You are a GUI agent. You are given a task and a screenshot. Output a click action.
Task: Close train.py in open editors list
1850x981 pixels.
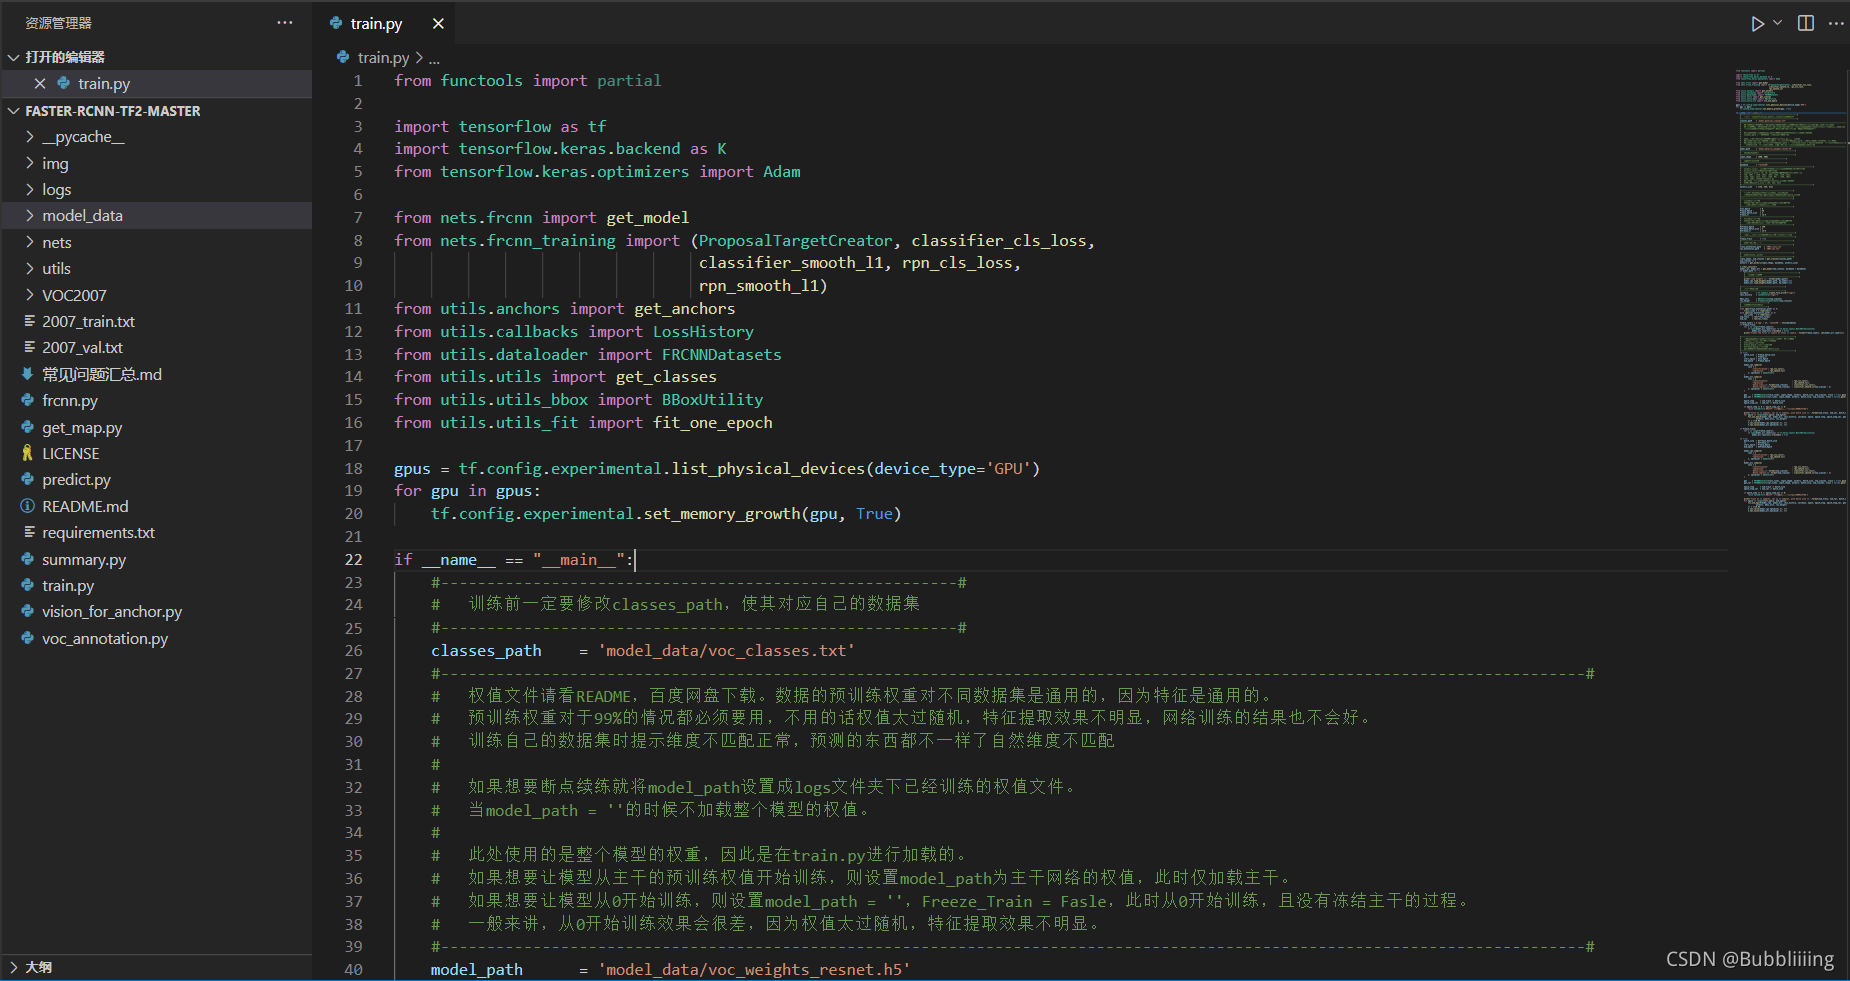coord(40,84)
